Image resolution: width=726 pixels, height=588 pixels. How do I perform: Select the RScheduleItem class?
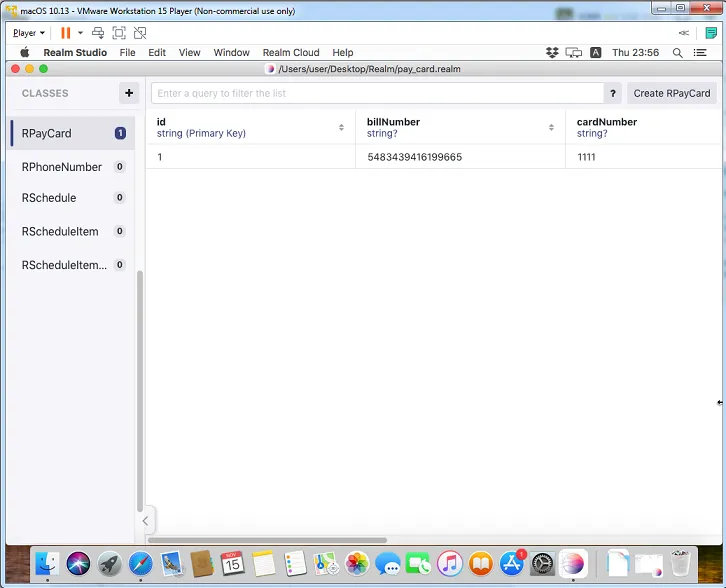(73, 231)
